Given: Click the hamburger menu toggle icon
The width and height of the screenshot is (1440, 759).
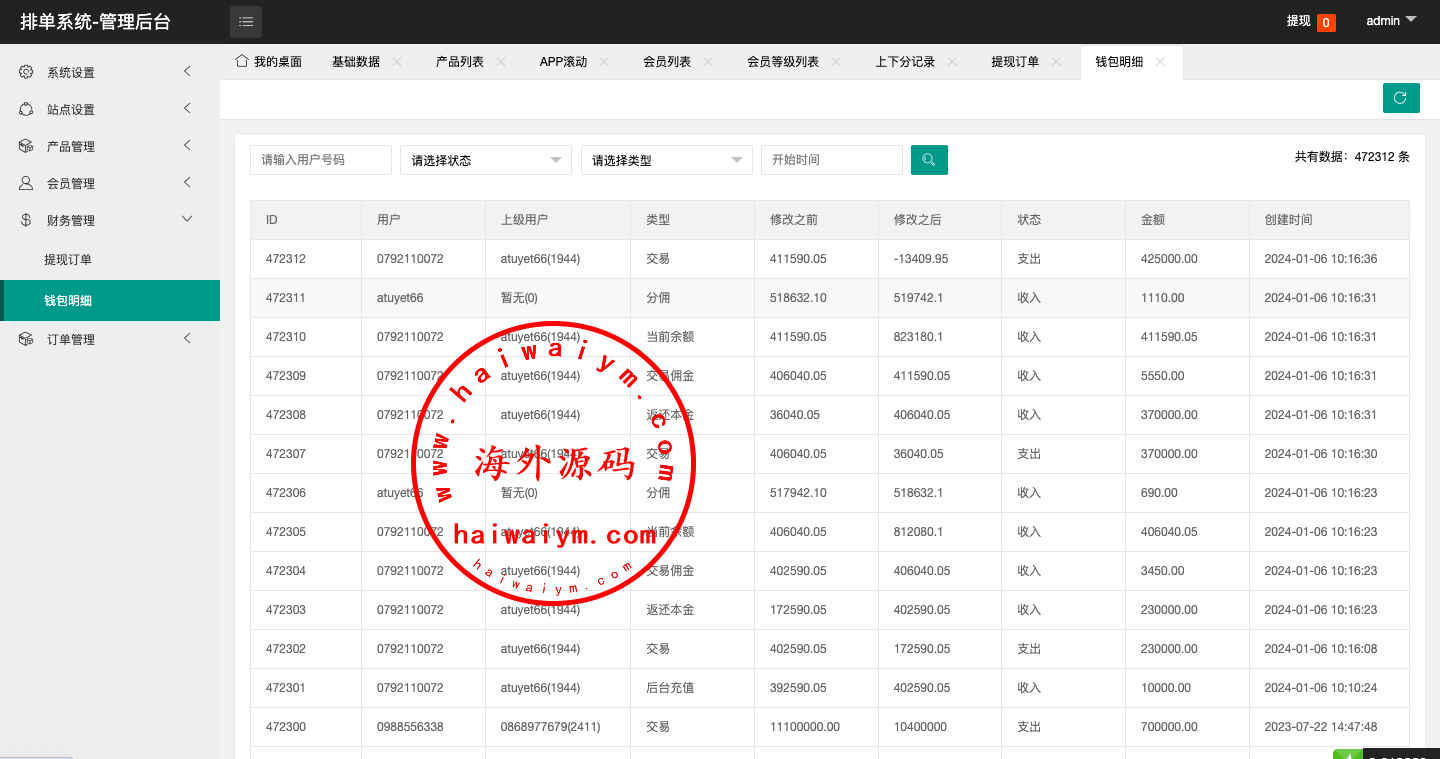Looking at the screenshot, I should coord(246,21).
